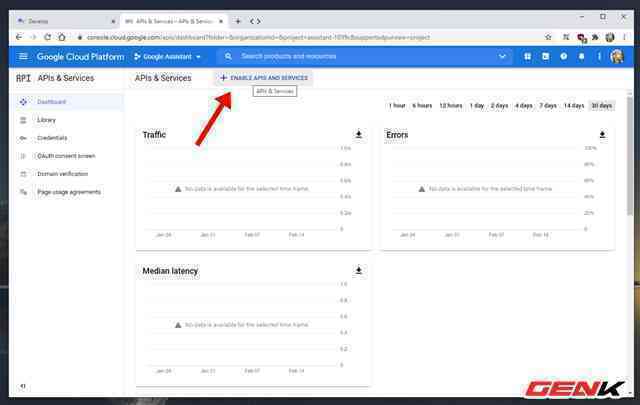640x405 pixels.
Task: Click the search magnifier icon
Action: pos(228,56)
